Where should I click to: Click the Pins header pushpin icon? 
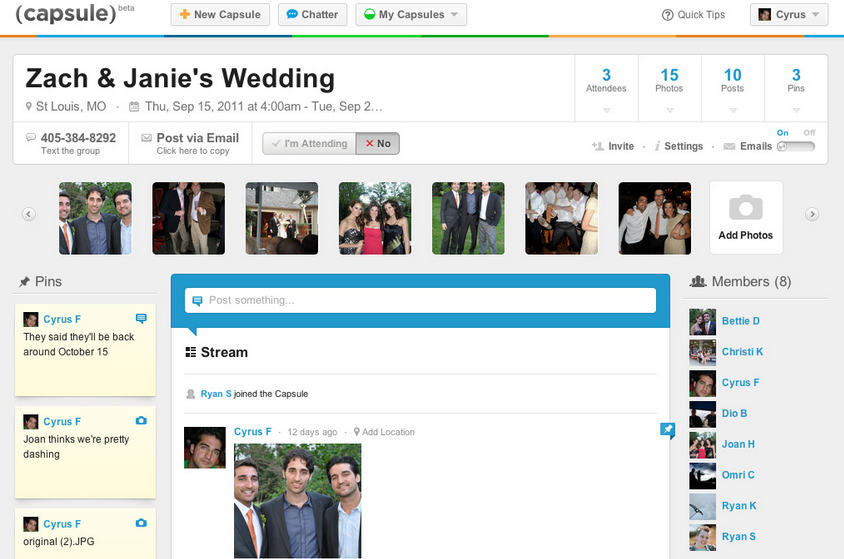coord(24,281)
